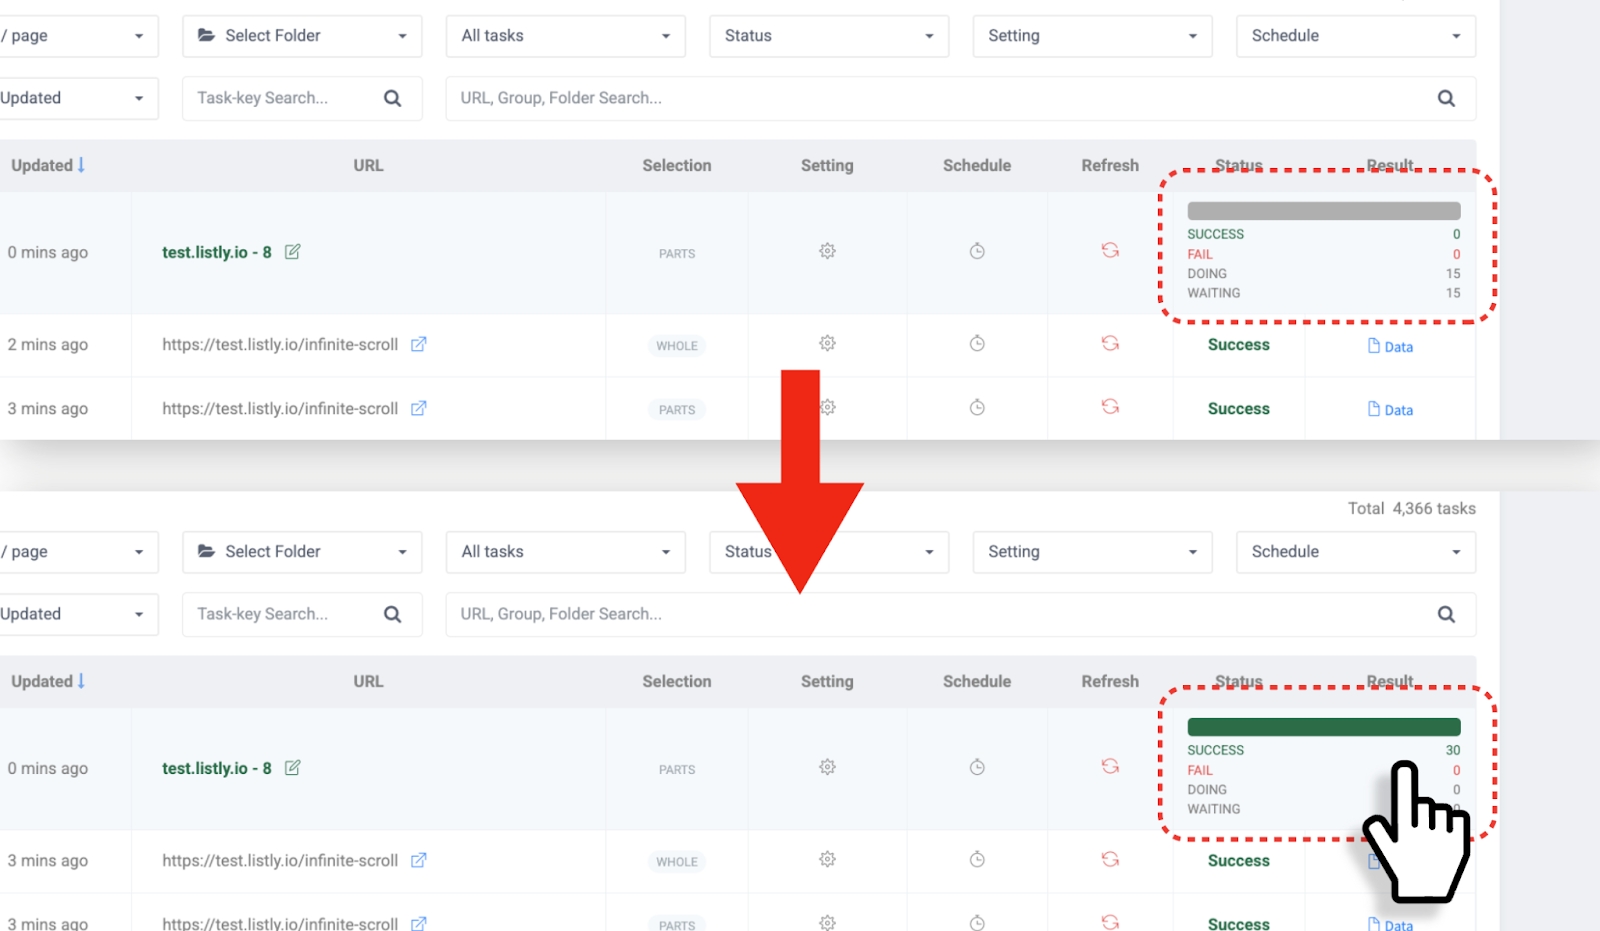Open external link icon in 2 mins ago row
This screenshot has width=1600, height=931.
(419, 344)
